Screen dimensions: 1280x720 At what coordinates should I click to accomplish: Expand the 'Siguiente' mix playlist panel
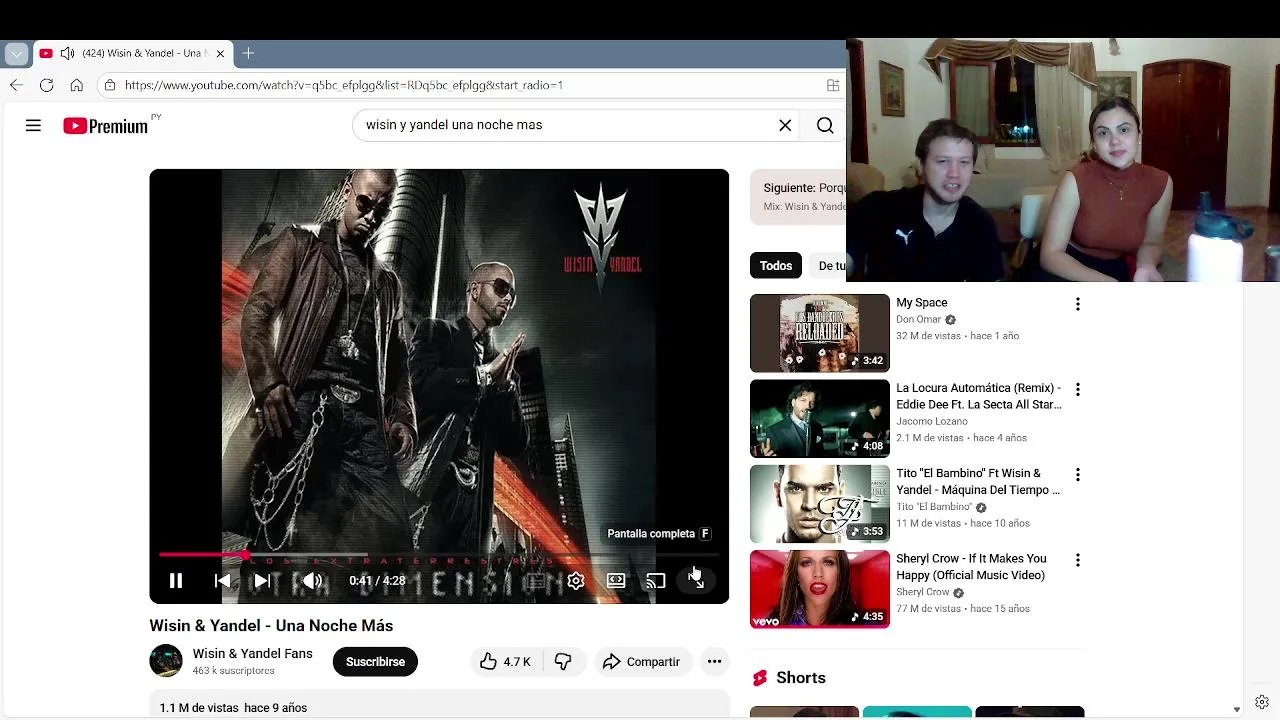pyautogui.click(x=798, y=197)
